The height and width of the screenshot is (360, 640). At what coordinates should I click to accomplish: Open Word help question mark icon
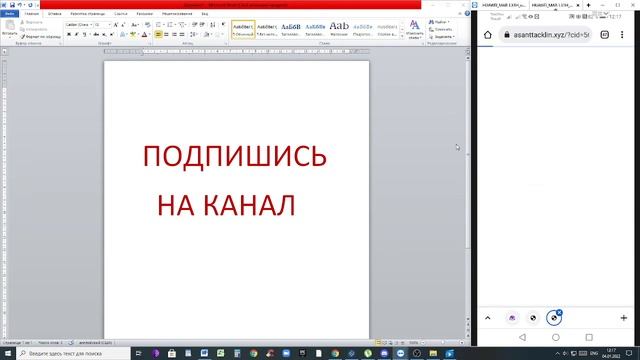[467, 13]
